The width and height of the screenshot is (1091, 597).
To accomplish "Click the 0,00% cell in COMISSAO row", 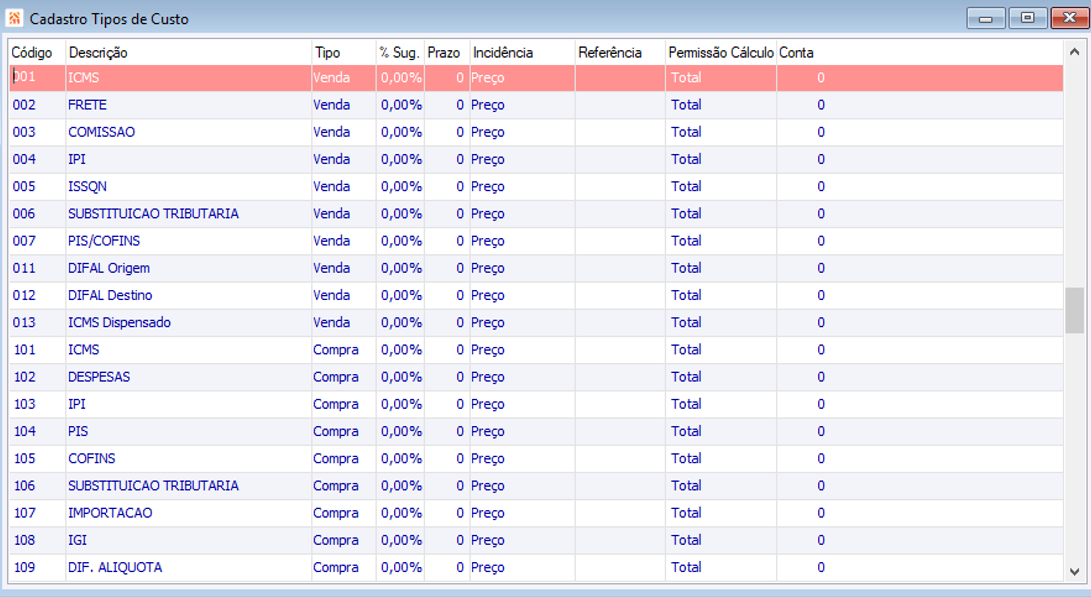I will (400, 132).
